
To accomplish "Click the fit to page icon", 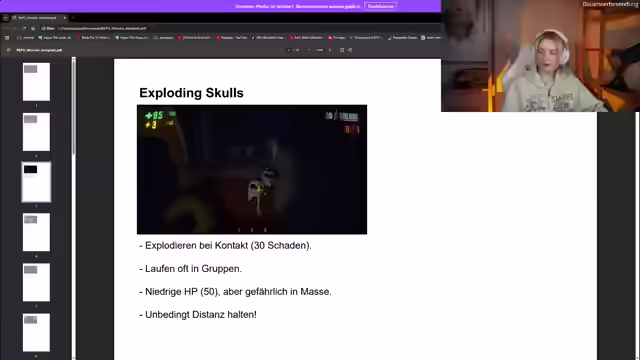I will 342,50.
